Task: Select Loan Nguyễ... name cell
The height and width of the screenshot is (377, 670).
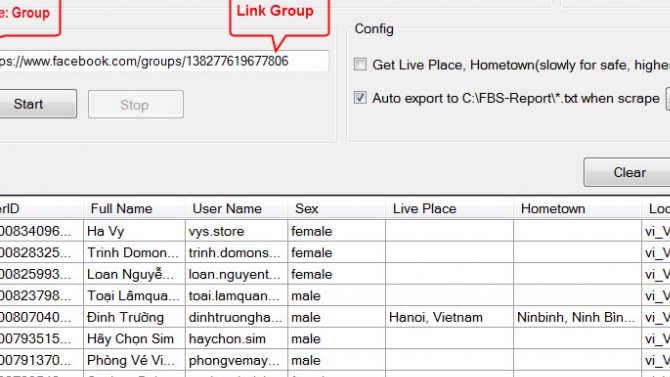Action: pyautogui.click(x=134, y=274)
